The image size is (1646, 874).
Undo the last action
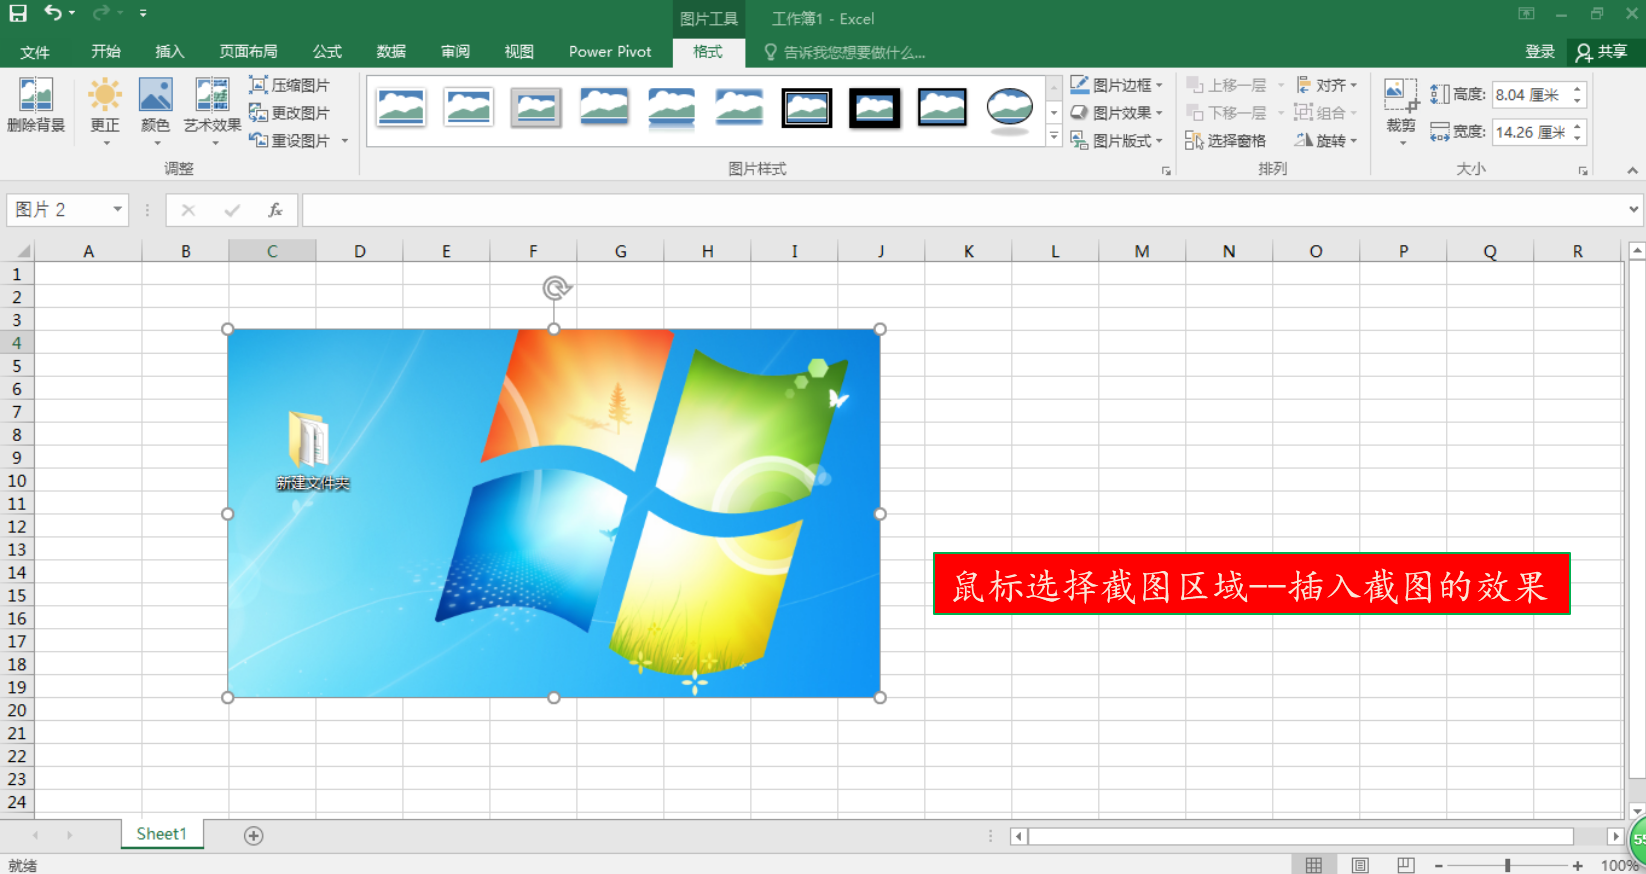53,13
